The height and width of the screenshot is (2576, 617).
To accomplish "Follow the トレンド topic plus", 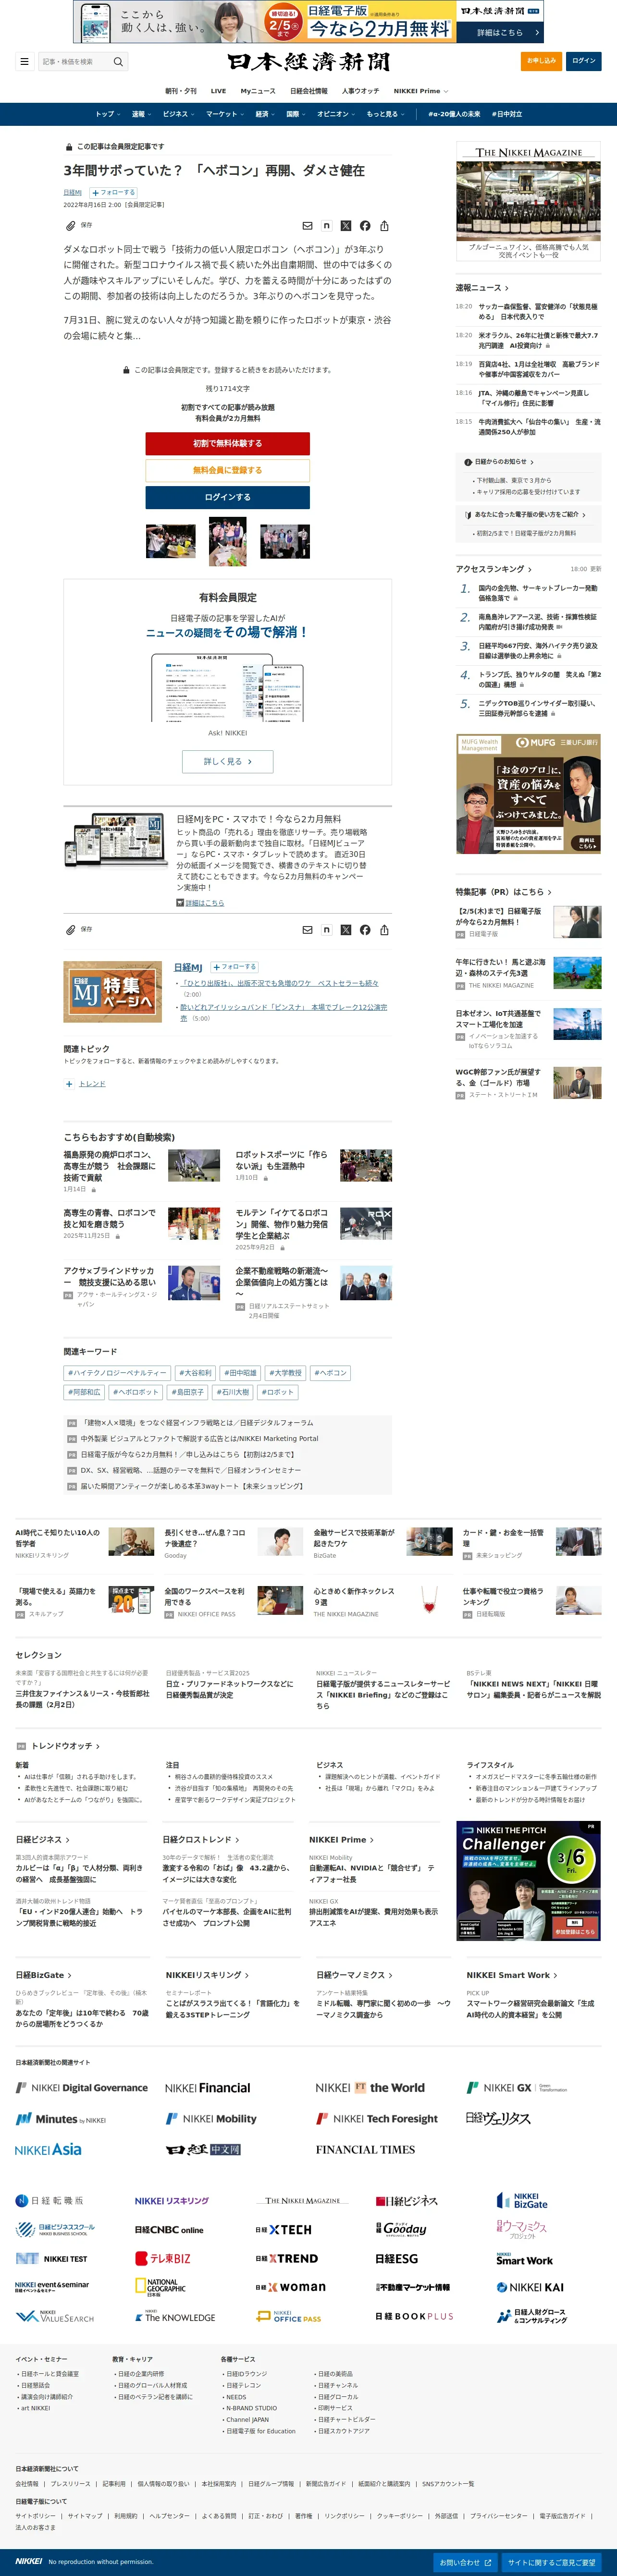I will (69, 1084).
